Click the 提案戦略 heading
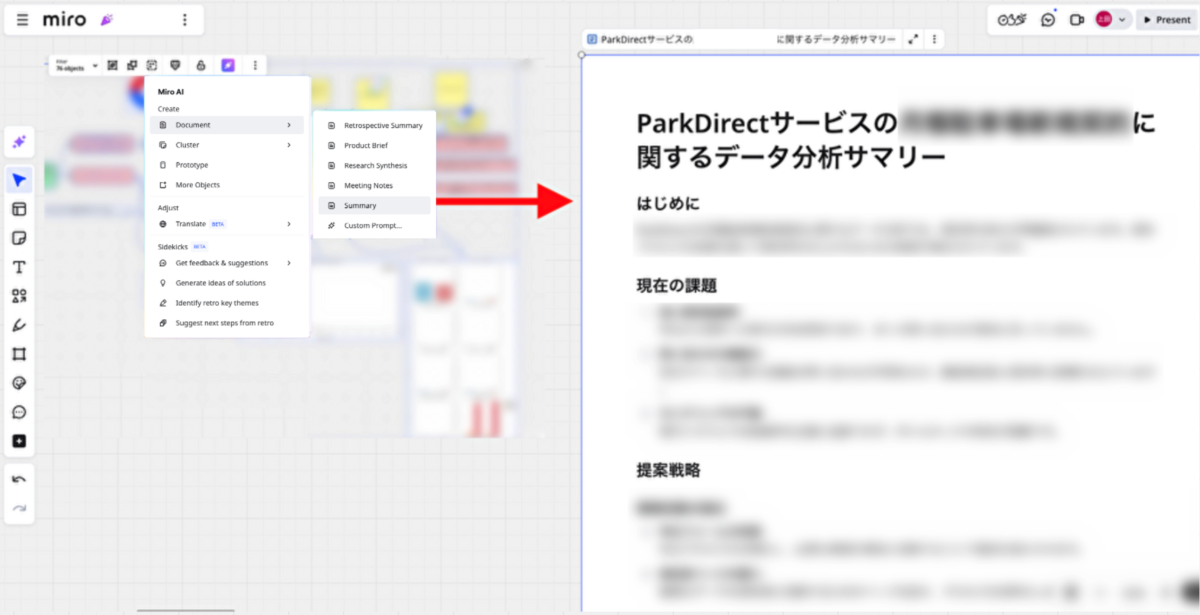1200x615 pixels. tap(669, 469)
